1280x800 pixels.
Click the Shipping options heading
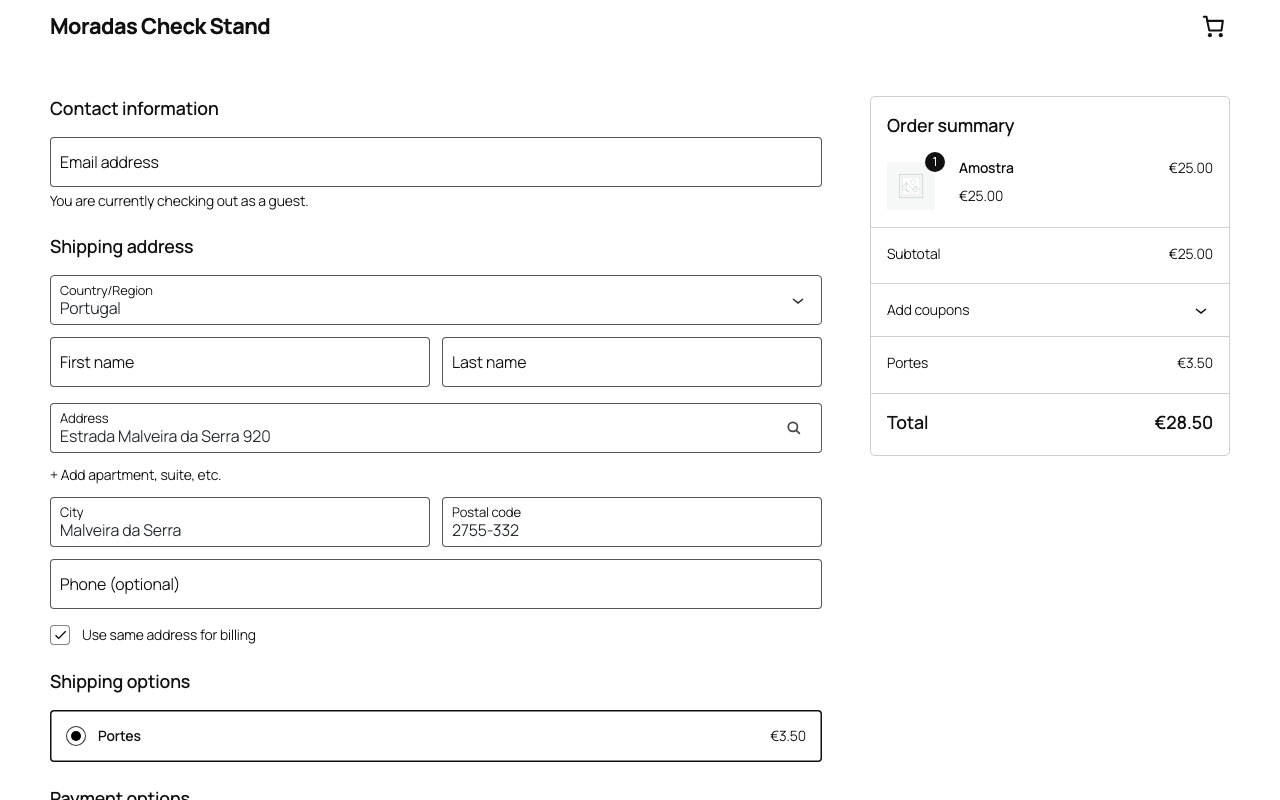(x=120, y=682)
